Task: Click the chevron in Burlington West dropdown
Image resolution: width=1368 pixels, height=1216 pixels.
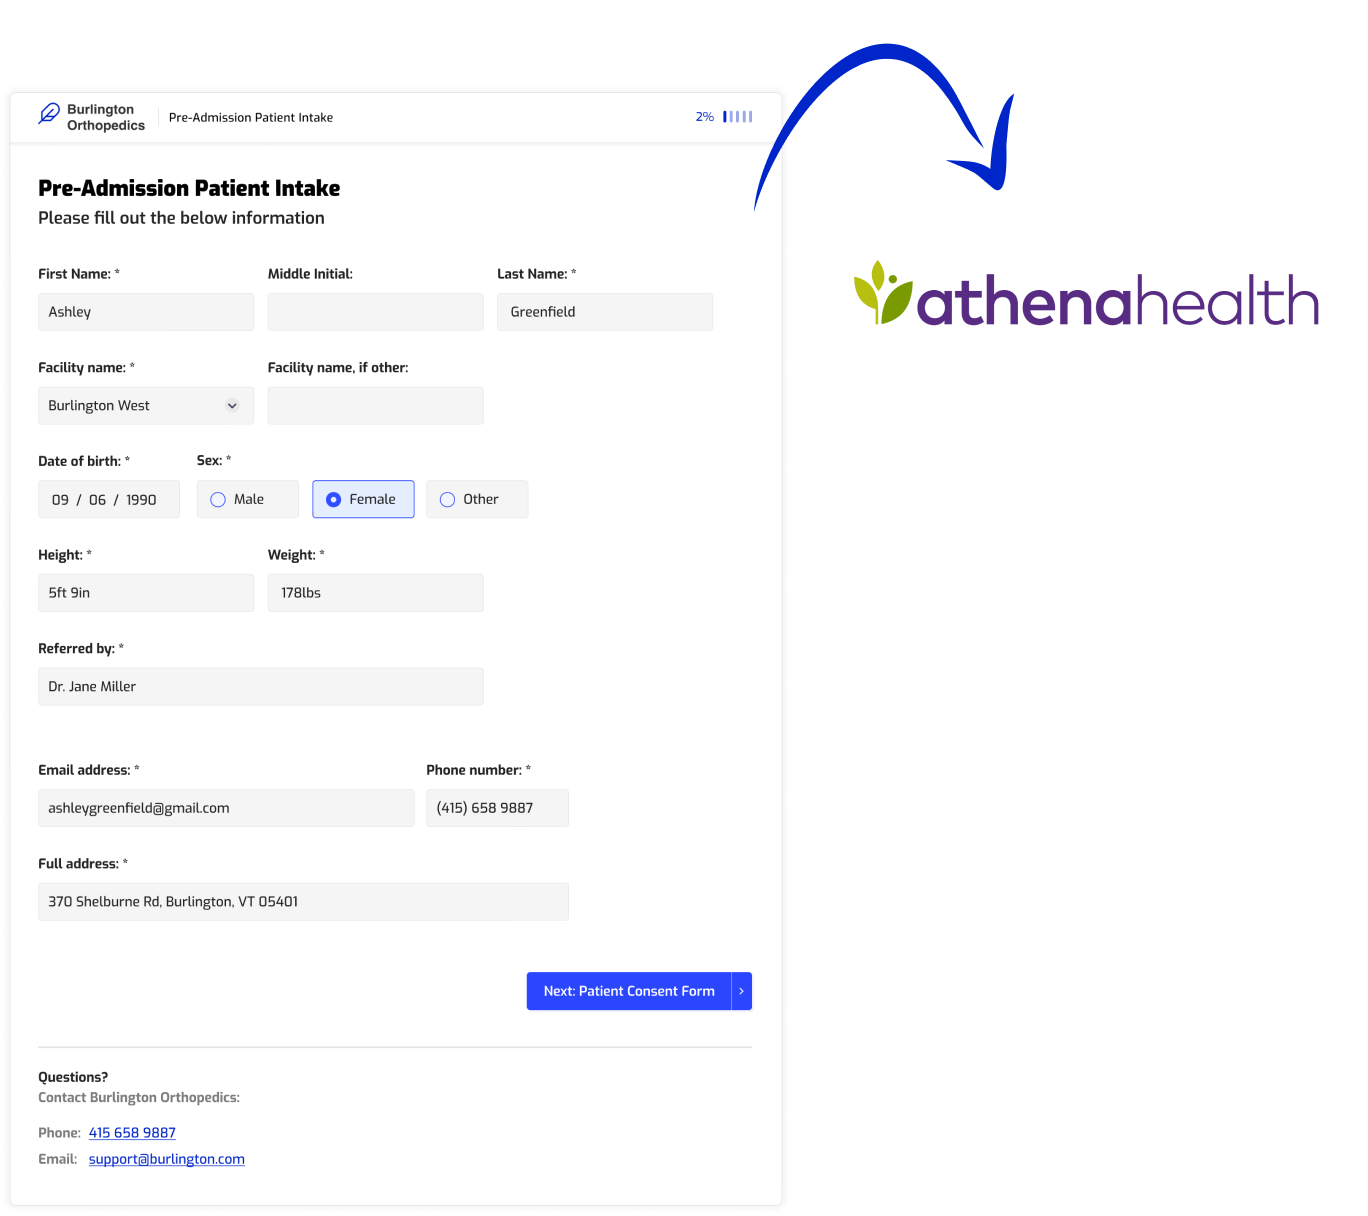Action: point(232,406)
